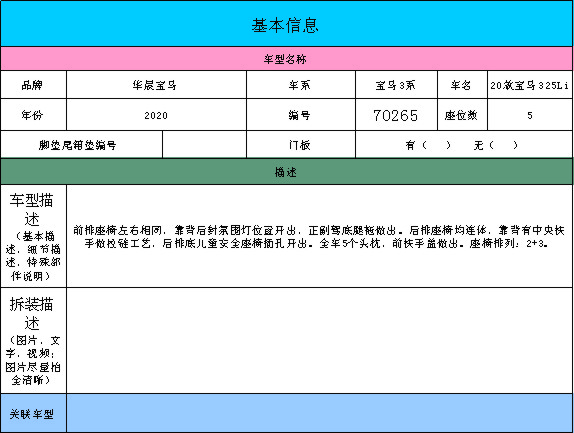
Task: Select the 门板 label cell
Action: click(x=301, y=145)
